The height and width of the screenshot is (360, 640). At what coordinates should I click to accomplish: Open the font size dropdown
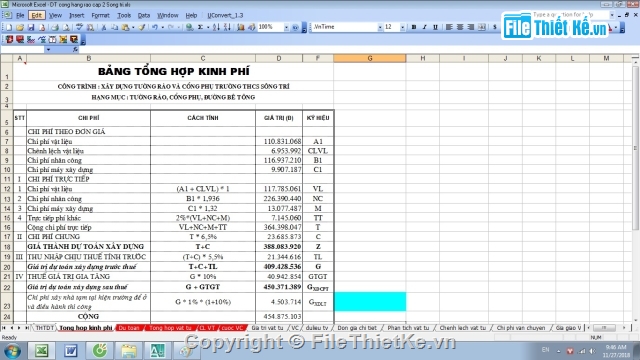click(402, 27)
